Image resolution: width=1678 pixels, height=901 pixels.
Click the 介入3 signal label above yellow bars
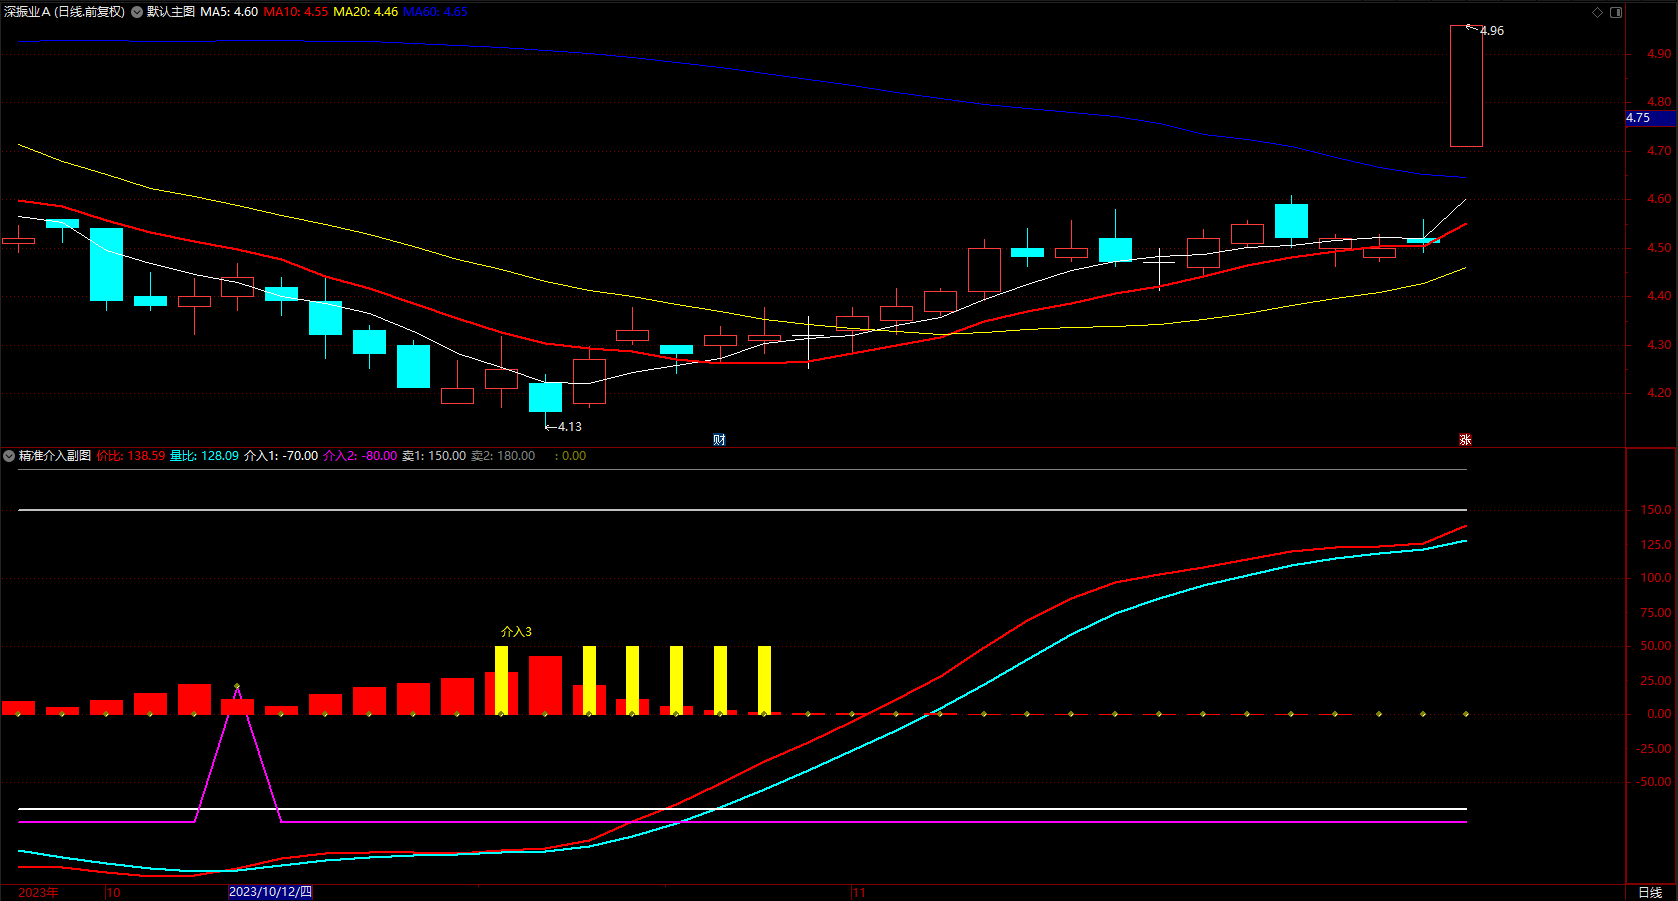[x=516, y=632]
